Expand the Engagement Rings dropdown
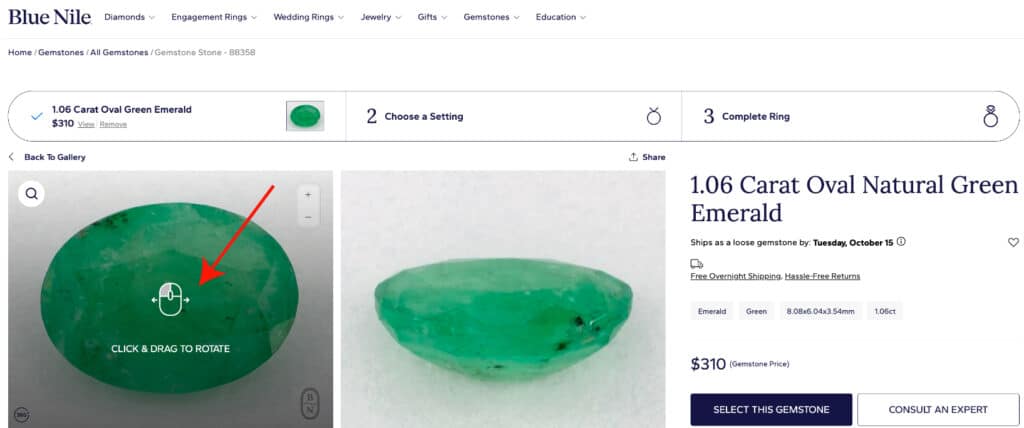The image size is (1024, 428). [213, 17]
